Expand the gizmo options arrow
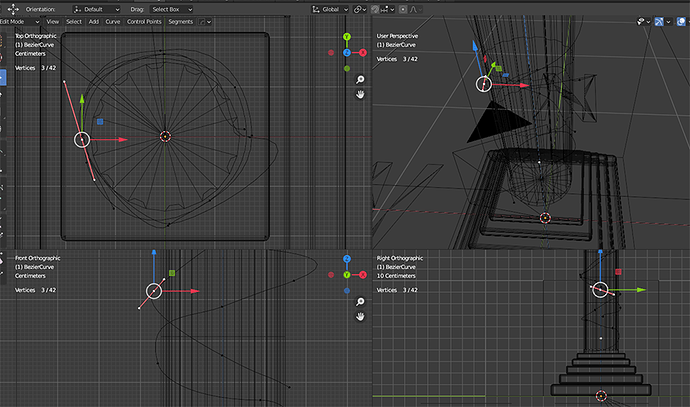The image size is (690, 407). click(668, 22)
